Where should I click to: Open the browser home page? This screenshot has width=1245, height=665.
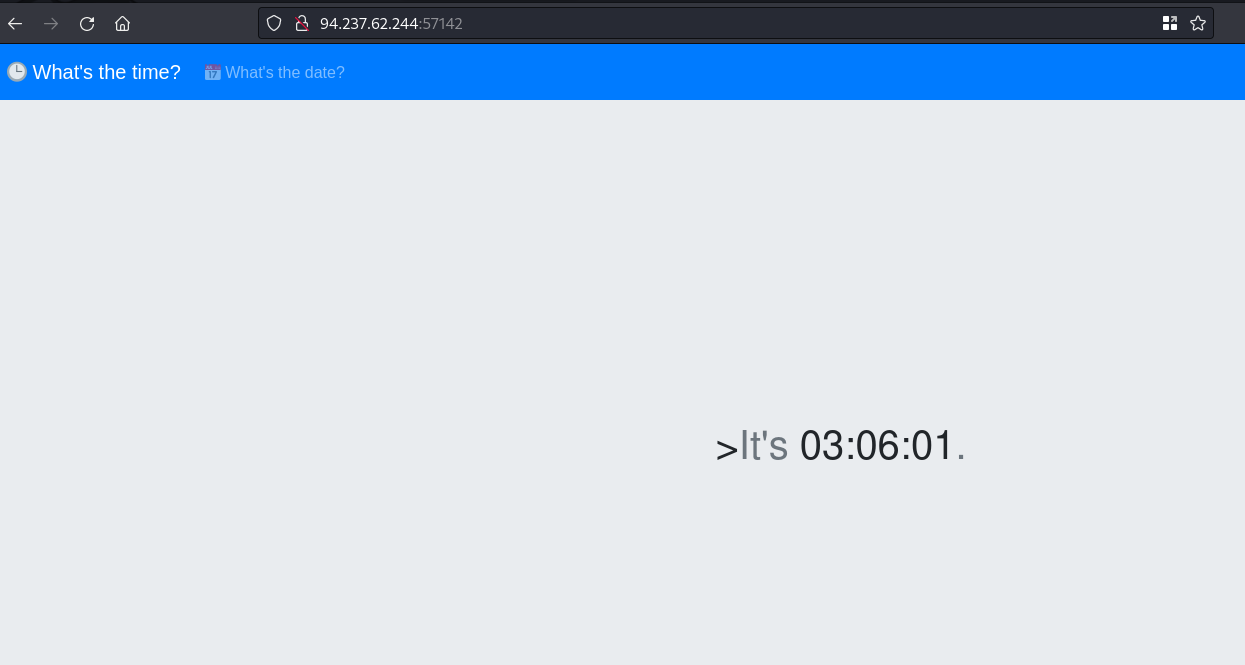click(x=123, y=23)
